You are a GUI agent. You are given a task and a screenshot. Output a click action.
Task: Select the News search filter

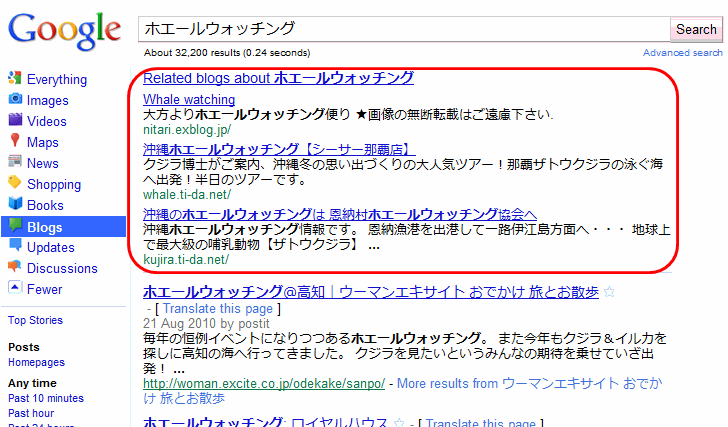click(x=43, y=163)
